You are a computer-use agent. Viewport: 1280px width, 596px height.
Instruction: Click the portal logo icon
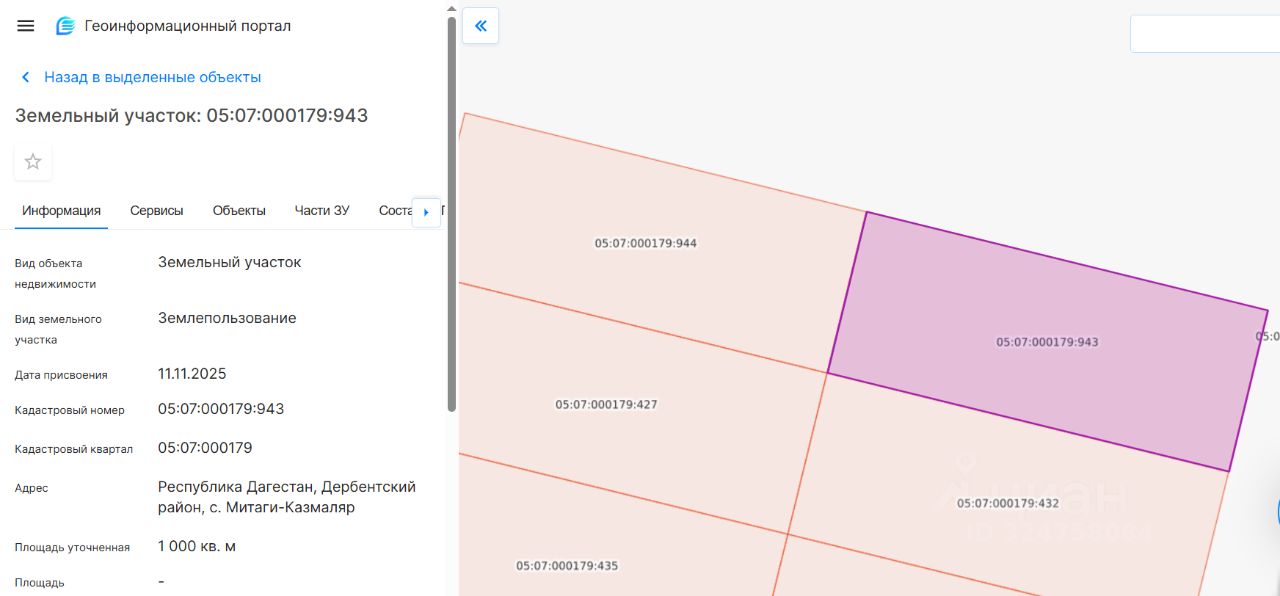(x=65, y=26)
